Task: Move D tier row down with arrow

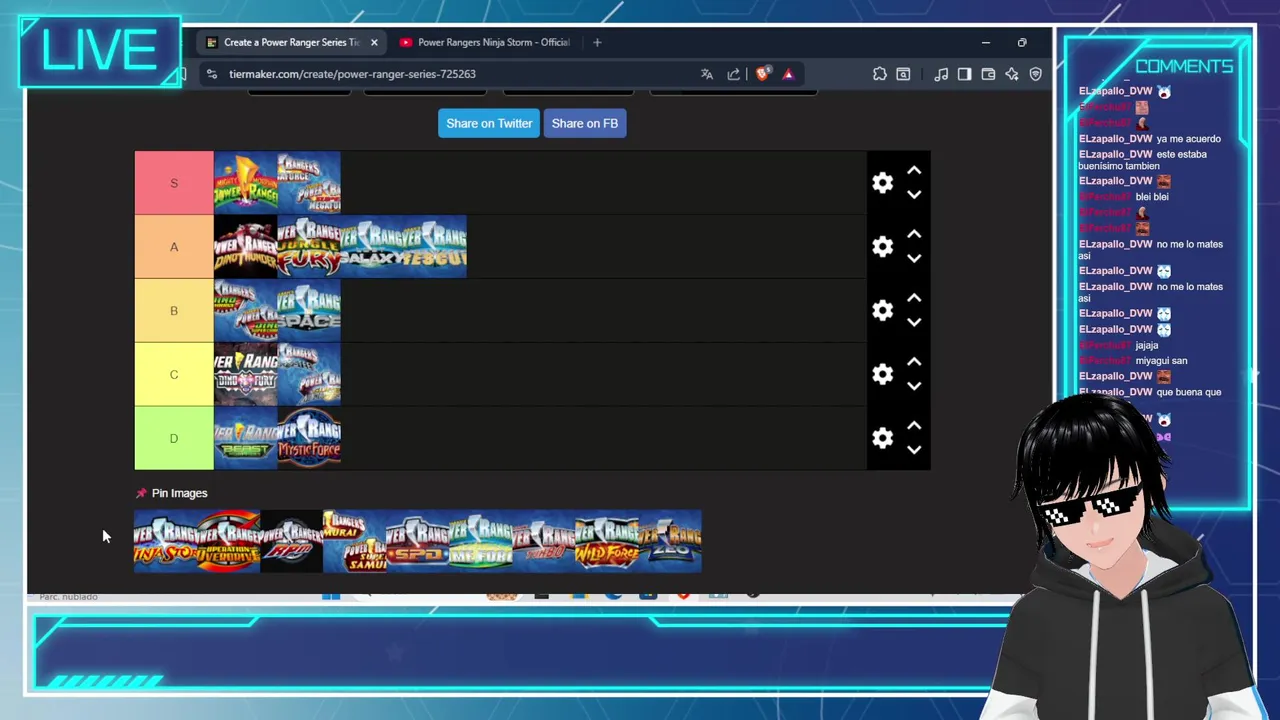Action: [x=914, y=451]
